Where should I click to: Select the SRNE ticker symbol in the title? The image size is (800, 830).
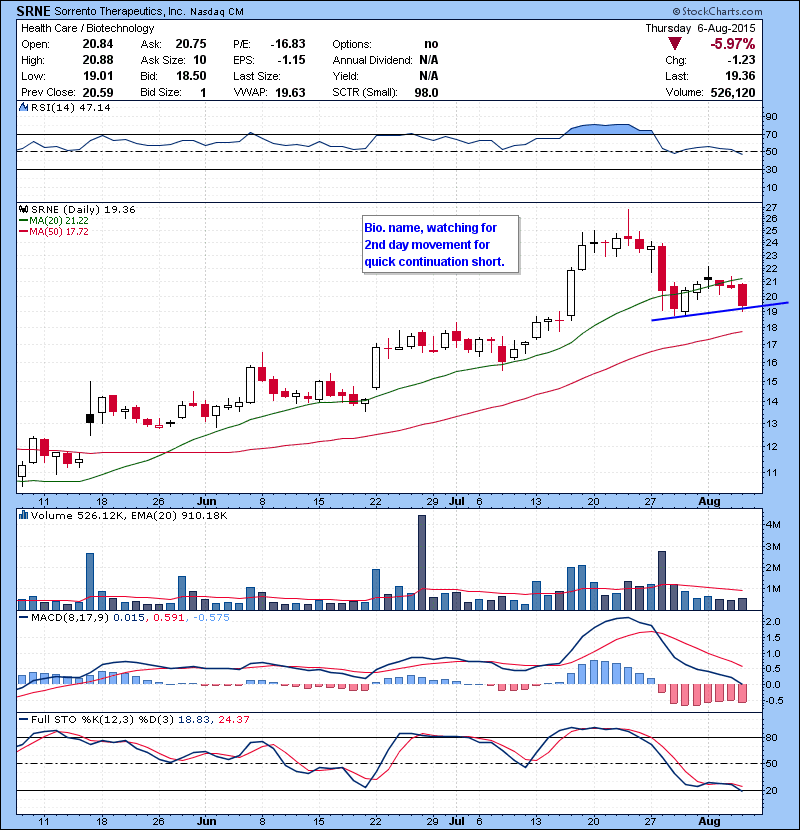(x=33, y=11)
